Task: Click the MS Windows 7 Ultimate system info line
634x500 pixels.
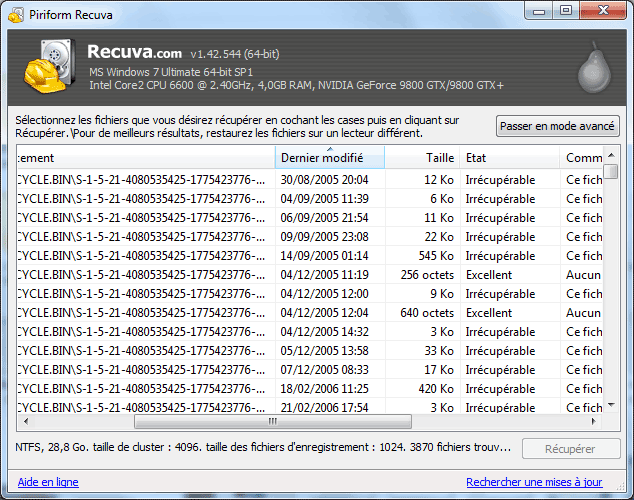Action: point(171,72)
